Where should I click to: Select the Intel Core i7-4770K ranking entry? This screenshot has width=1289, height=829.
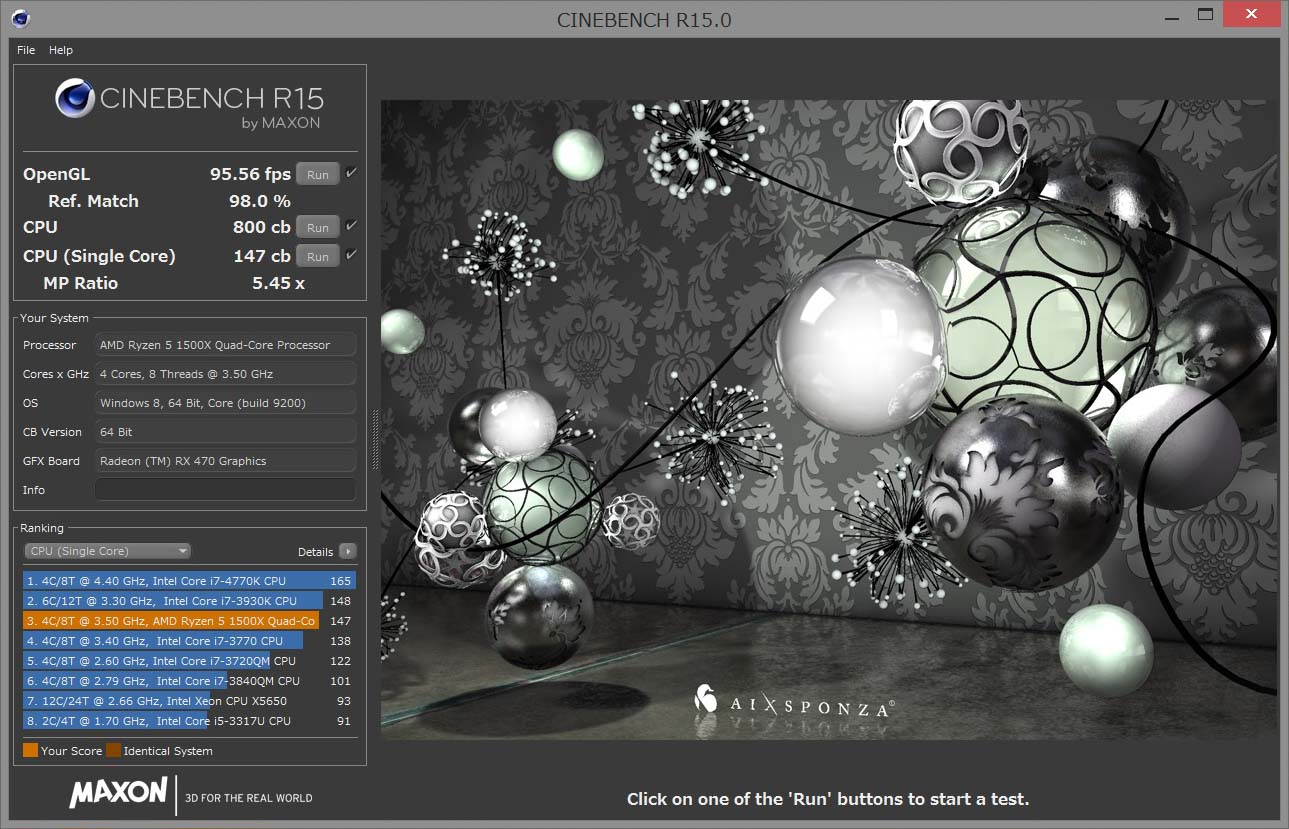[x=189, y=580]
